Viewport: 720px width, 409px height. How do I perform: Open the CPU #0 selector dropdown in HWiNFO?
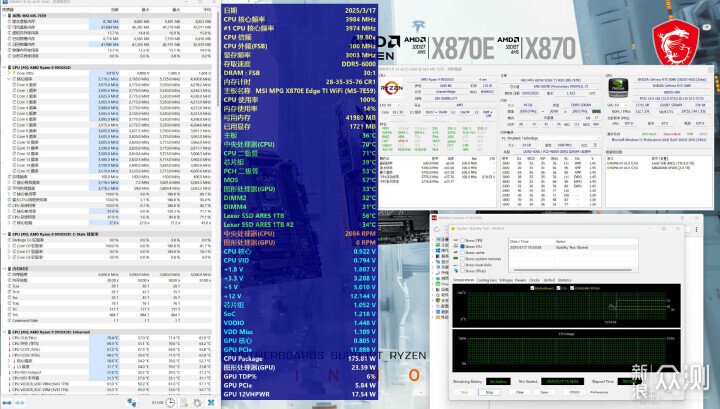[x=390, y=106]
